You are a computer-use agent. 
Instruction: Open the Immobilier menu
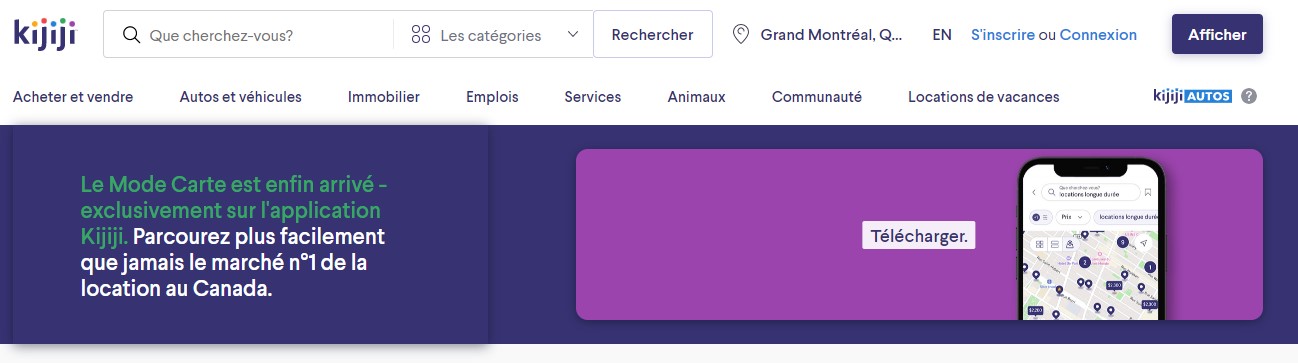(x=384, y=97)
